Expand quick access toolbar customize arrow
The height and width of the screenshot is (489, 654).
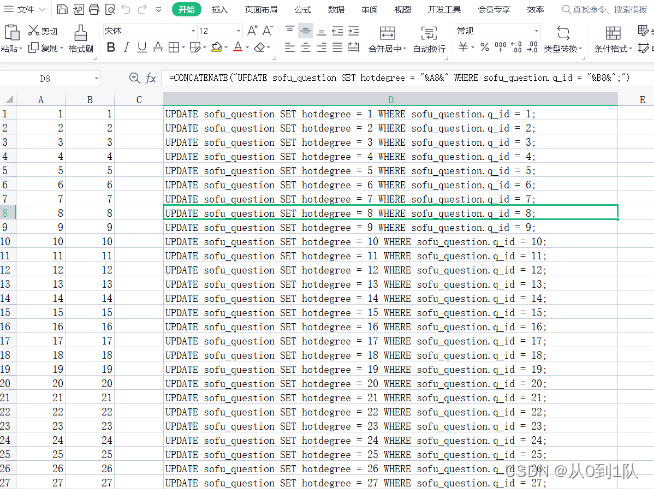(158, 9)
